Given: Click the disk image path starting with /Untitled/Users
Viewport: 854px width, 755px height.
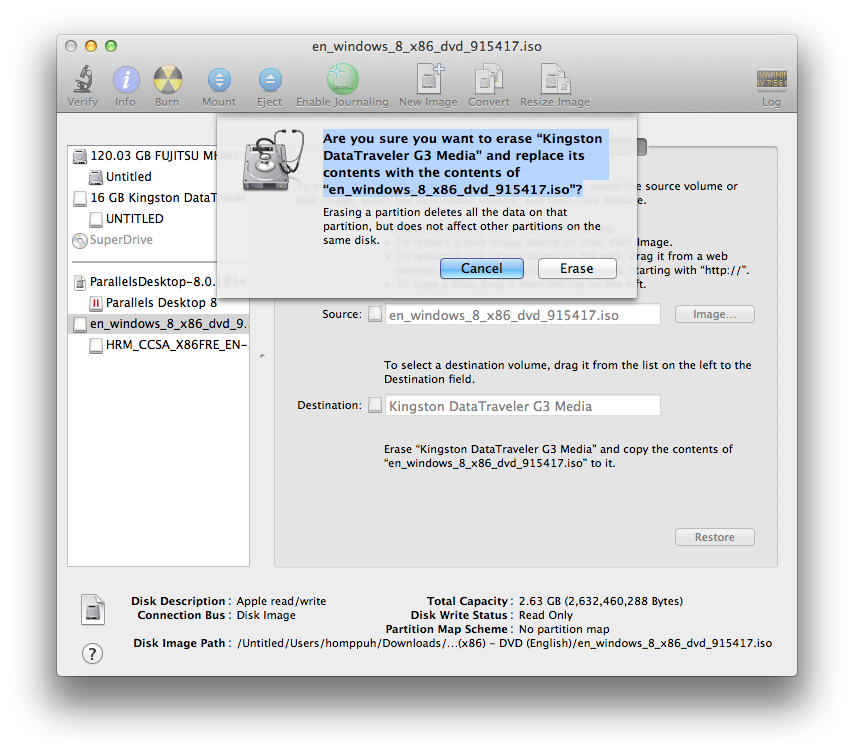Looking at the screenshot, I should click(x=504, y=643).
